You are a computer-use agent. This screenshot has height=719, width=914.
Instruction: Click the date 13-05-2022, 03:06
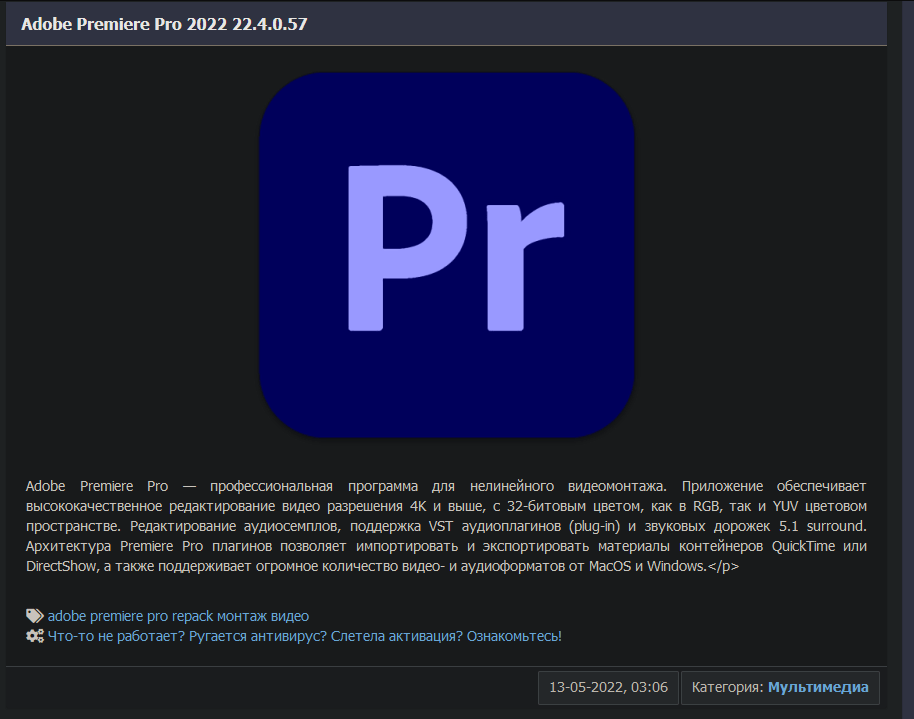tap(608, 688)
